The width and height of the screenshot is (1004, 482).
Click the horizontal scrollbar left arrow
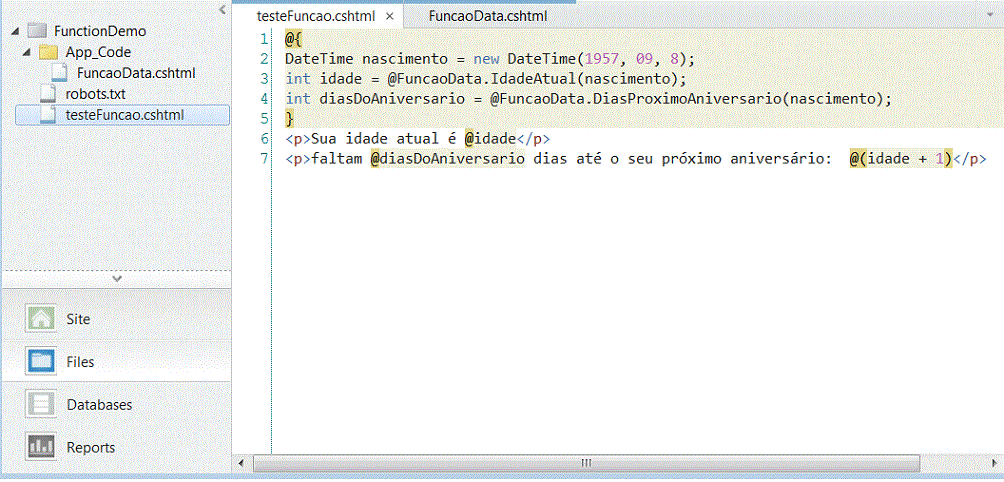click(x=241, y=462)
